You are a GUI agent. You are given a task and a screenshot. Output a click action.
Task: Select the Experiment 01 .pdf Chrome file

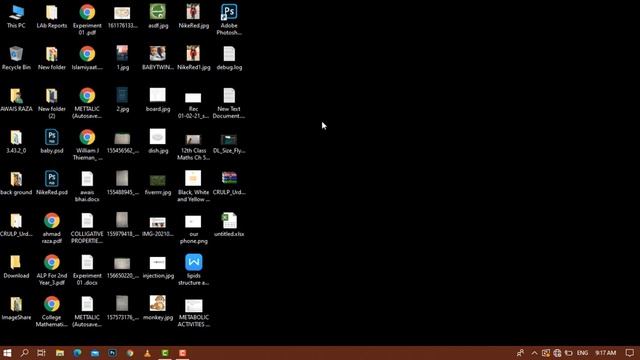(x=87, y=20)
